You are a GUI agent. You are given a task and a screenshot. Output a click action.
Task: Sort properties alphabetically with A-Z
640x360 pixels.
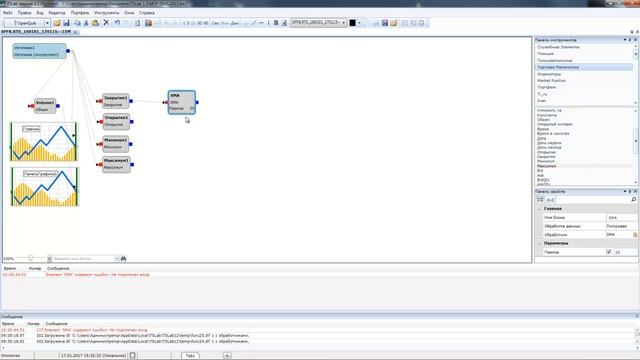pos(550,200)
